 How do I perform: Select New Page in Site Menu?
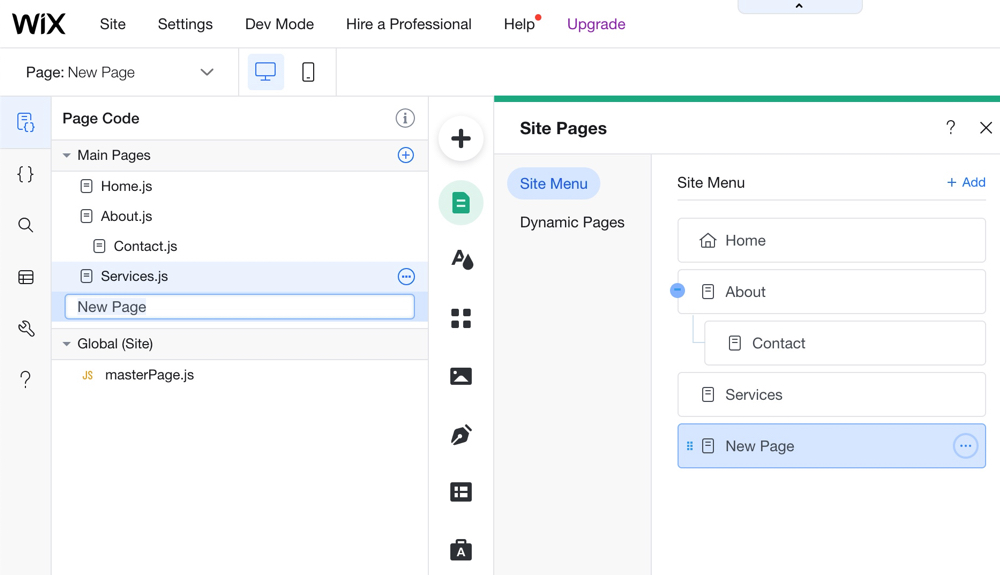coord(832,446)
